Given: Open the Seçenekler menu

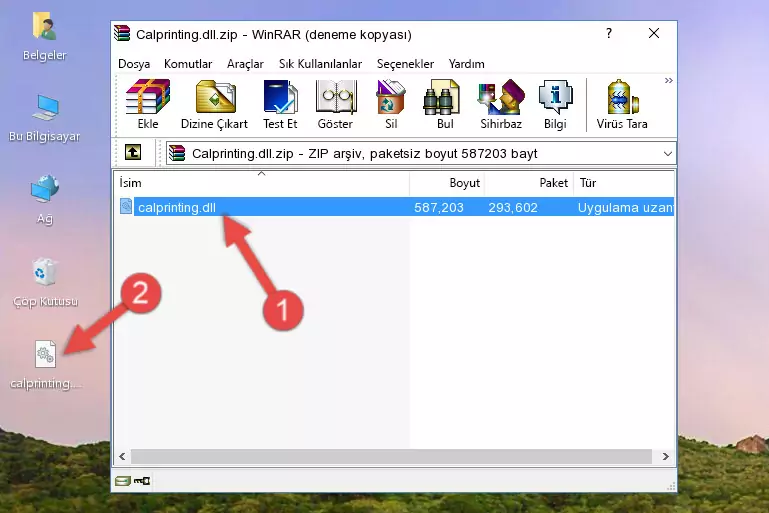Looking at the screenshot, I should tap(405, 64).
